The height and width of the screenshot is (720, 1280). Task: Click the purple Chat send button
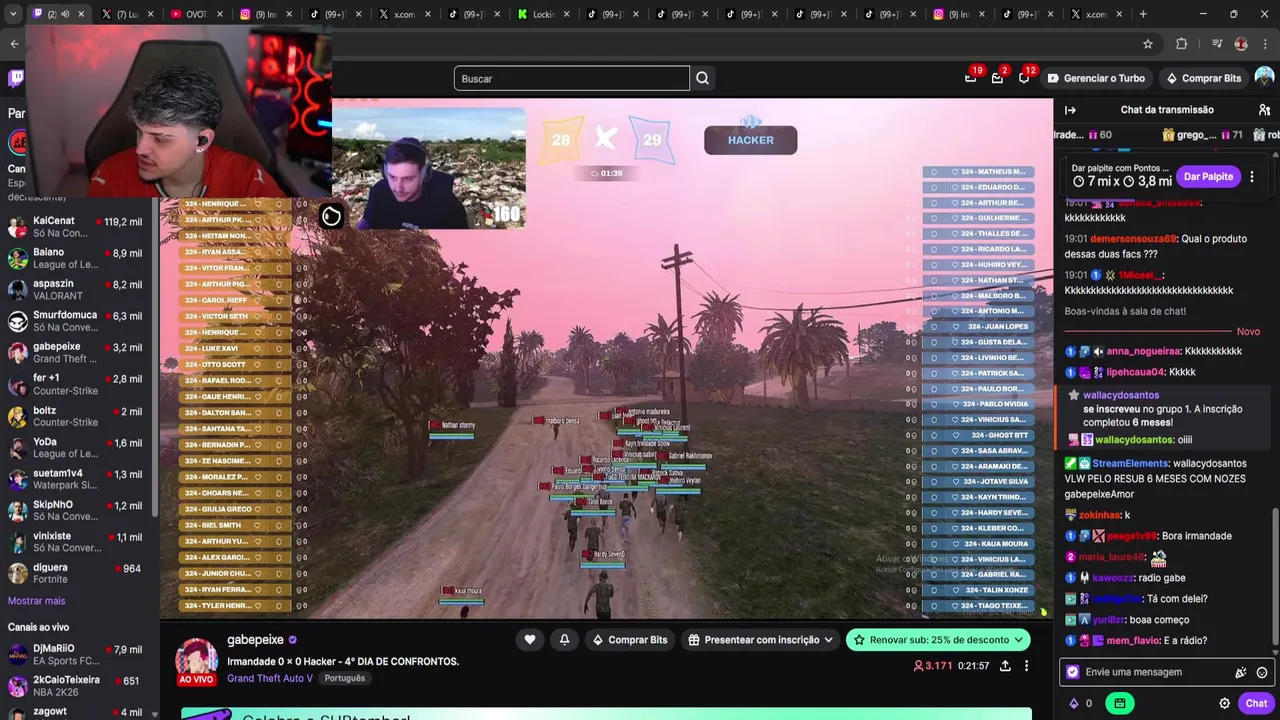pyautogui.click(x=1256, y=703)
